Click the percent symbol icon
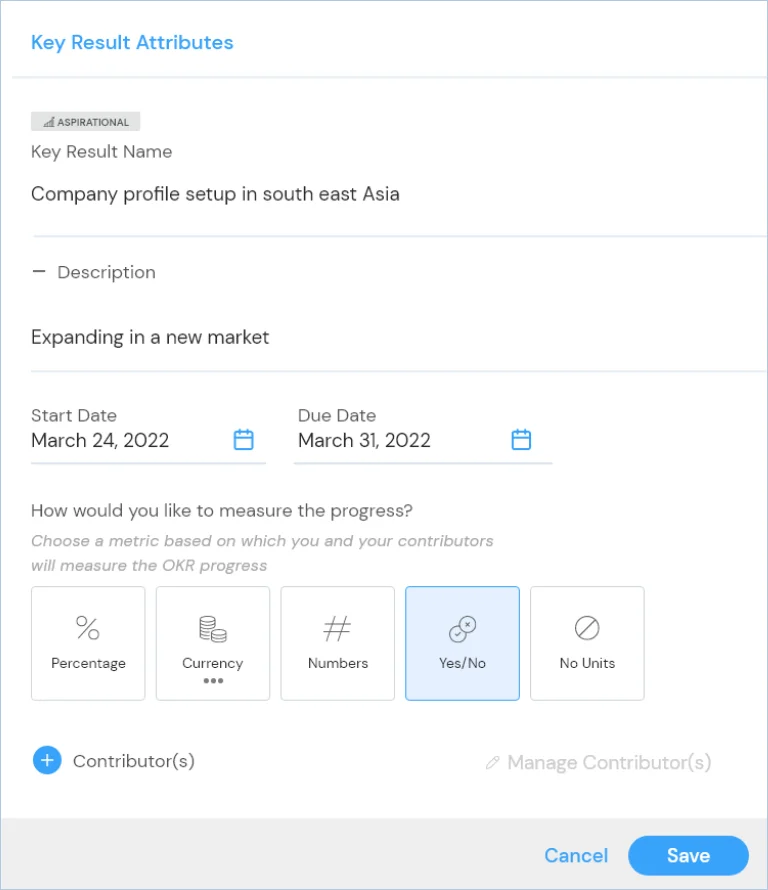This screenshot has width=768, height=890. coord(88,628)
